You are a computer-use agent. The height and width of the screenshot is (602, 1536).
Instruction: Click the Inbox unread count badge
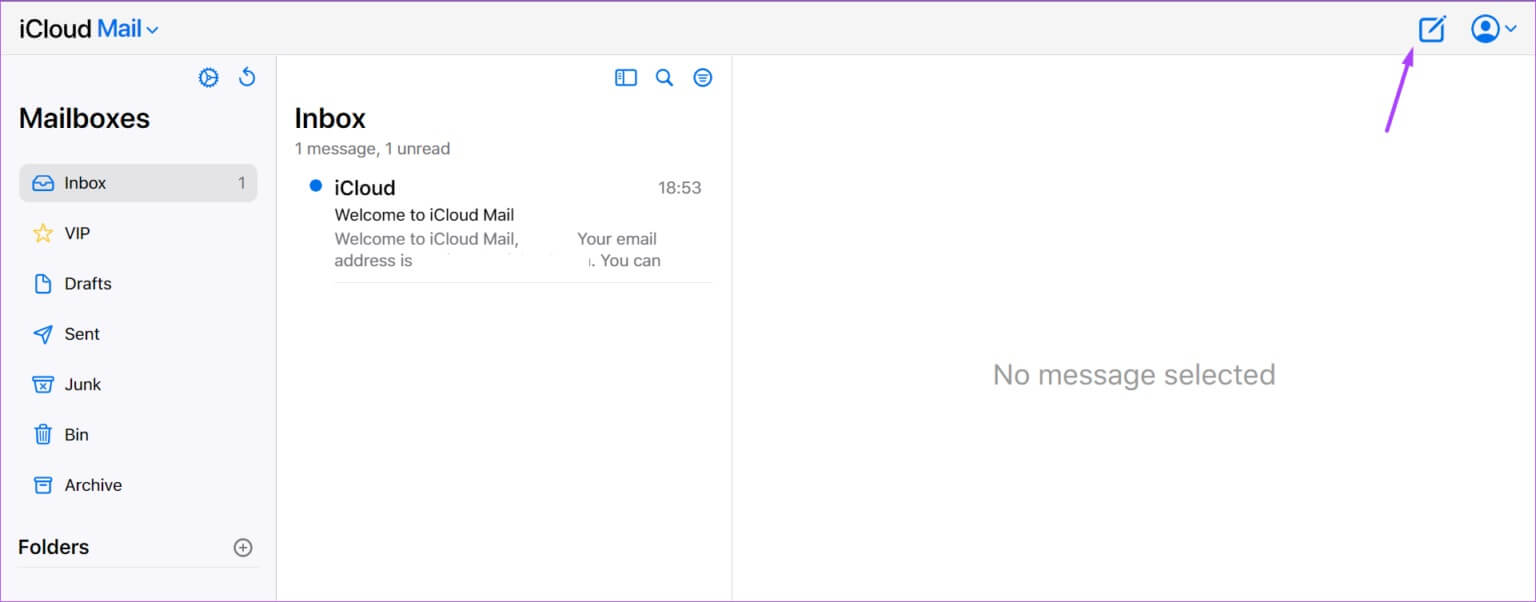(x=241, y=183)
